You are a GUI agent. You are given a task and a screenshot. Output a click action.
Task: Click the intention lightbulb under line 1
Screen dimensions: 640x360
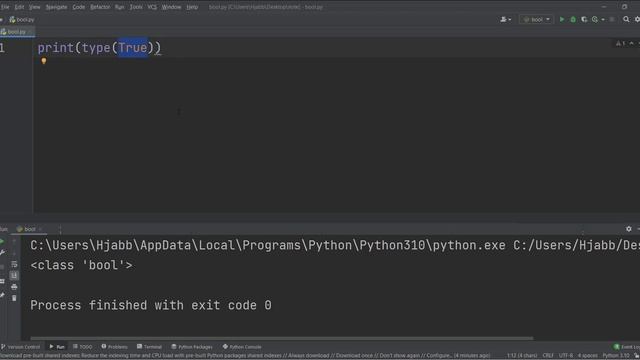click(44, 61)
